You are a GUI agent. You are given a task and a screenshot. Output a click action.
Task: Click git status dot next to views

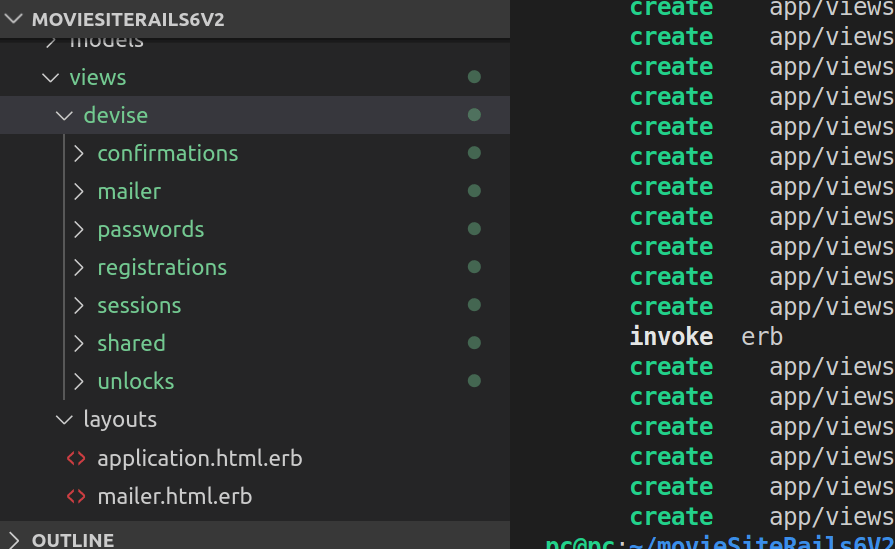click(474, 76)
